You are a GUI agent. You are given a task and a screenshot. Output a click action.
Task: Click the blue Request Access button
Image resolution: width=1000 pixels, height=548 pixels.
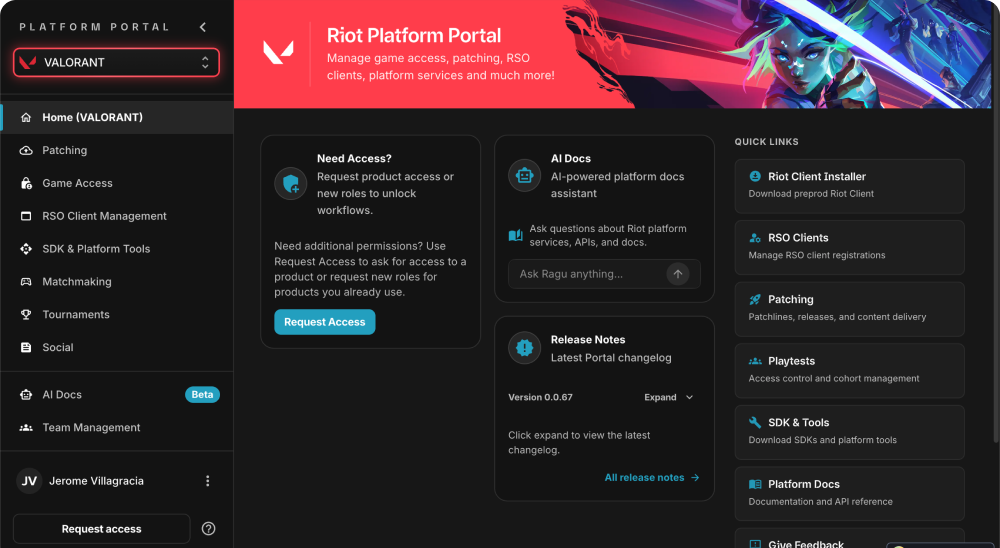coord(325,322)
